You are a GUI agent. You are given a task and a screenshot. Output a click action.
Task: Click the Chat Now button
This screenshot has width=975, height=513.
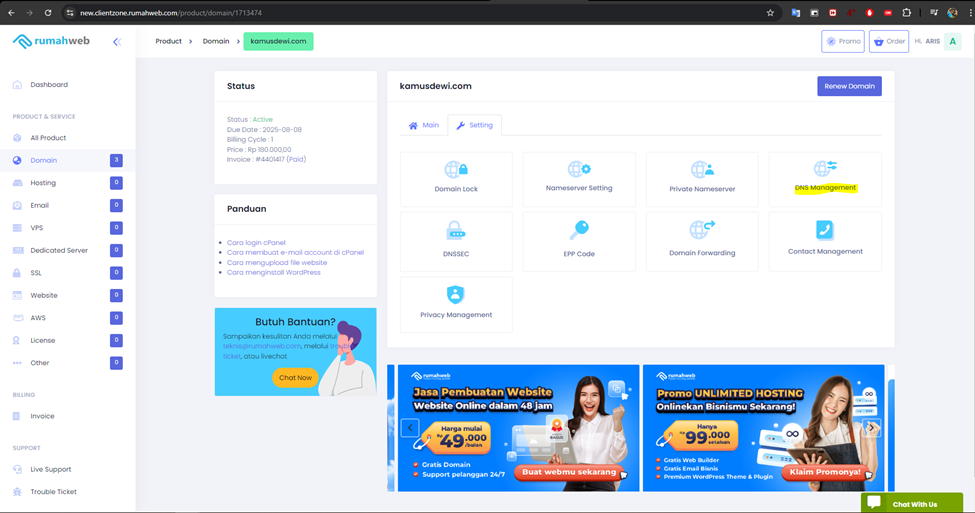point(295,377)
